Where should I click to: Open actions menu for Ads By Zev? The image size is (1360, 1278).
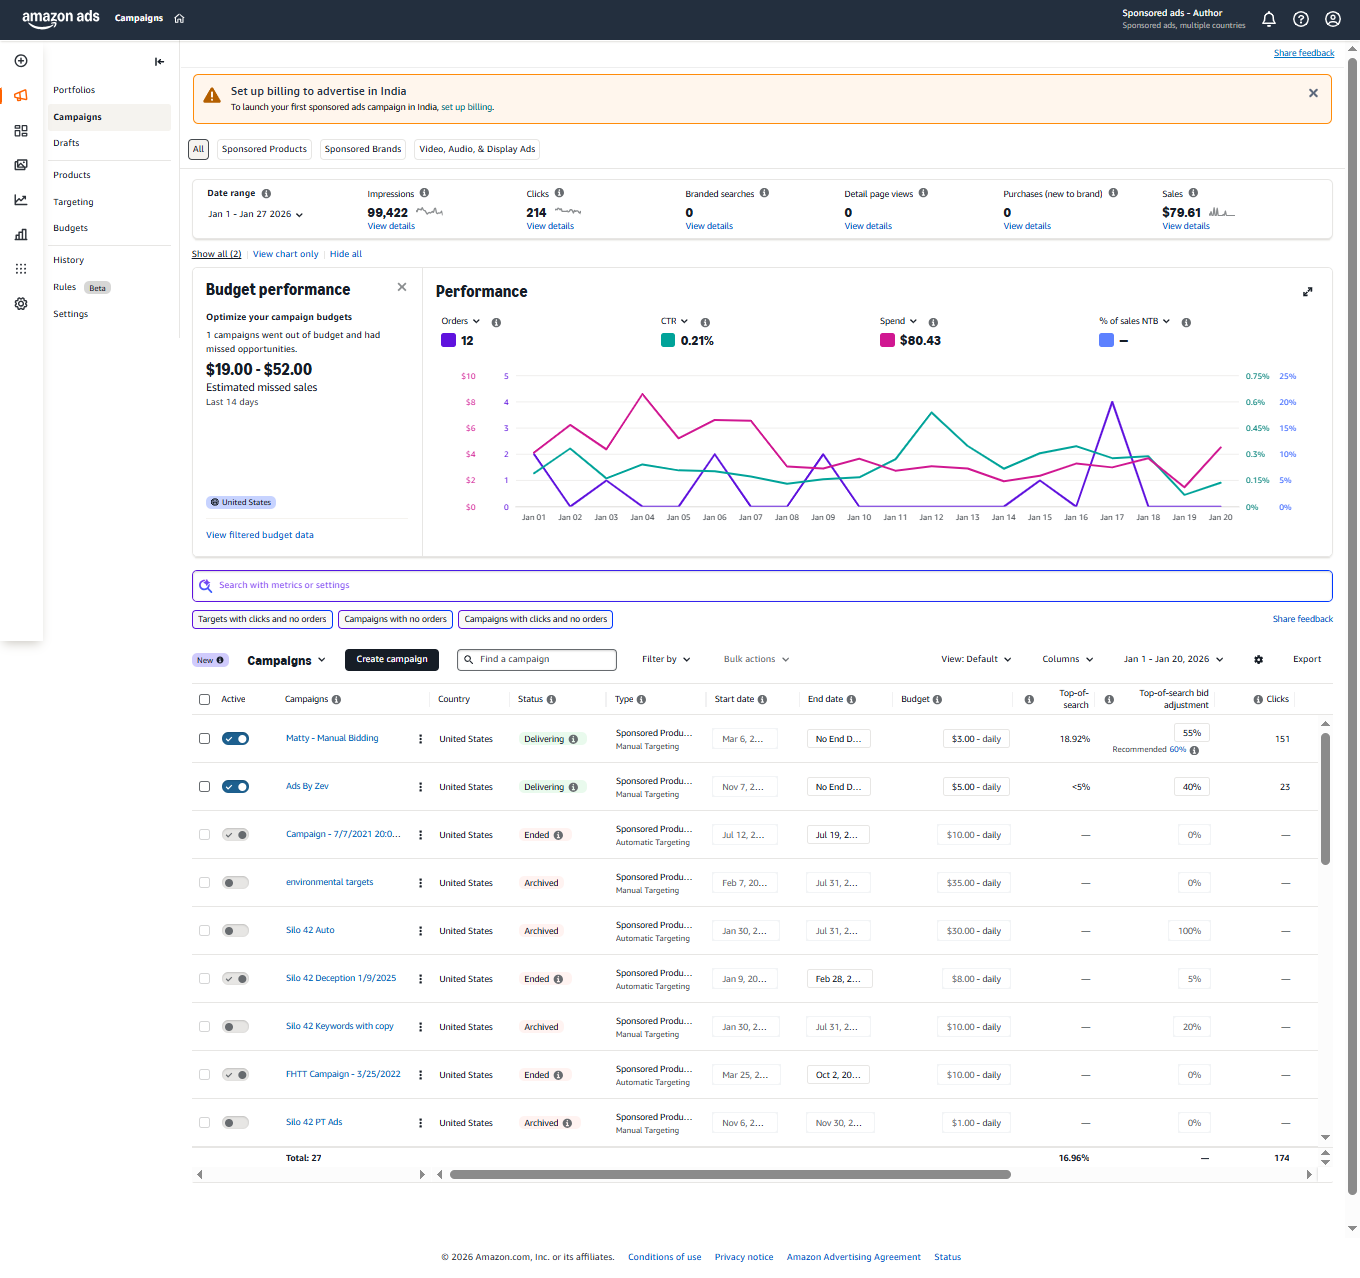coord(420,787)
